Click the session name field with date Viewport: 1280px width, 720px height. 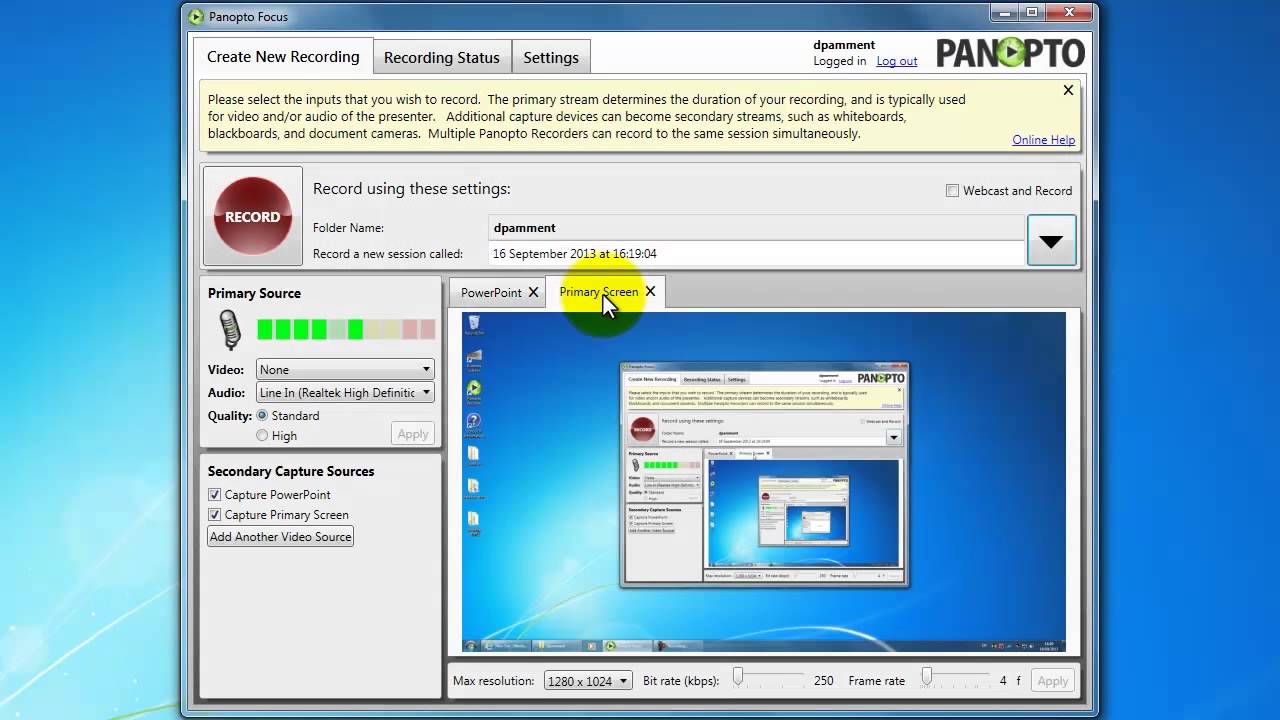coord(757,253)
